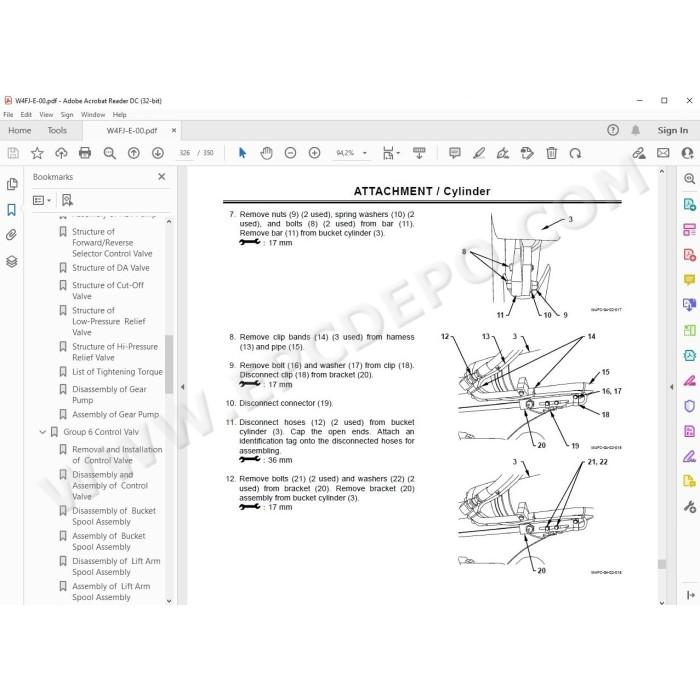Open the Layers panel icon
This screenshot has width=700, height=700.
tap(12, 262)
